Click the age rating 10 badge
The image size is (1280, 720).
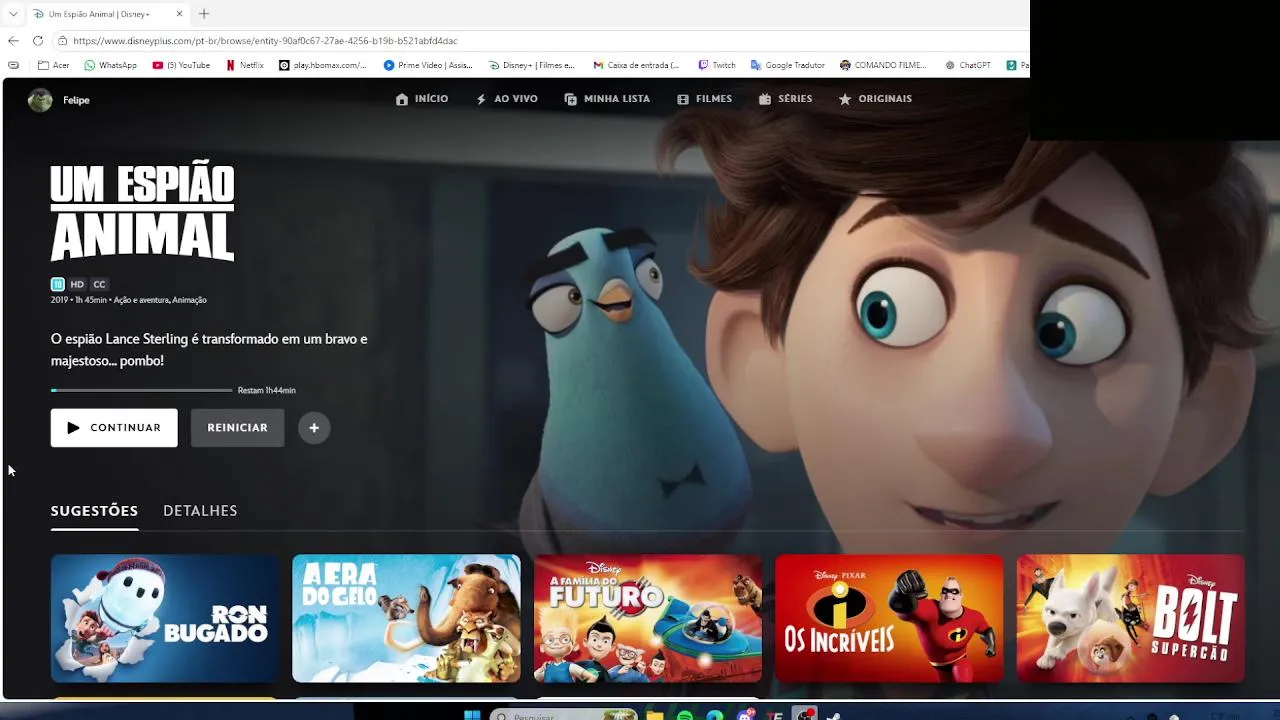58,285
